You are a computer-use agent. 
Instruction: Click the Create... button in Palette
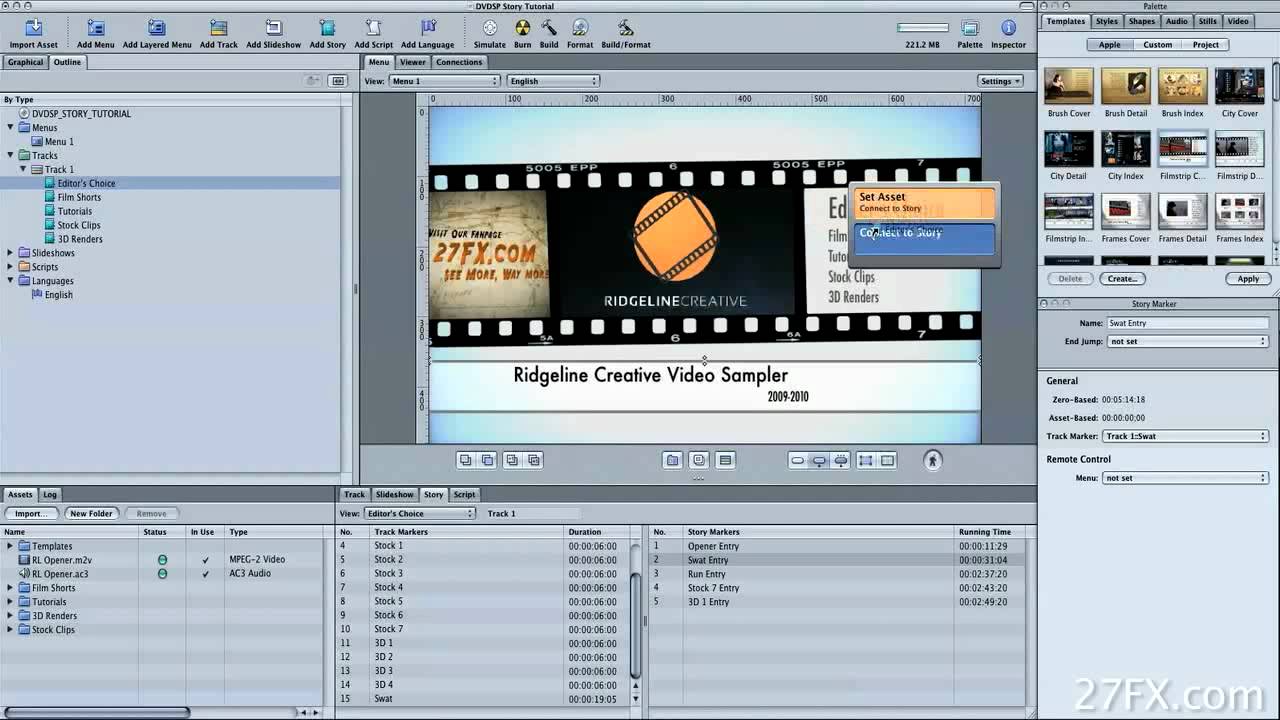(x=1121, y=278)
